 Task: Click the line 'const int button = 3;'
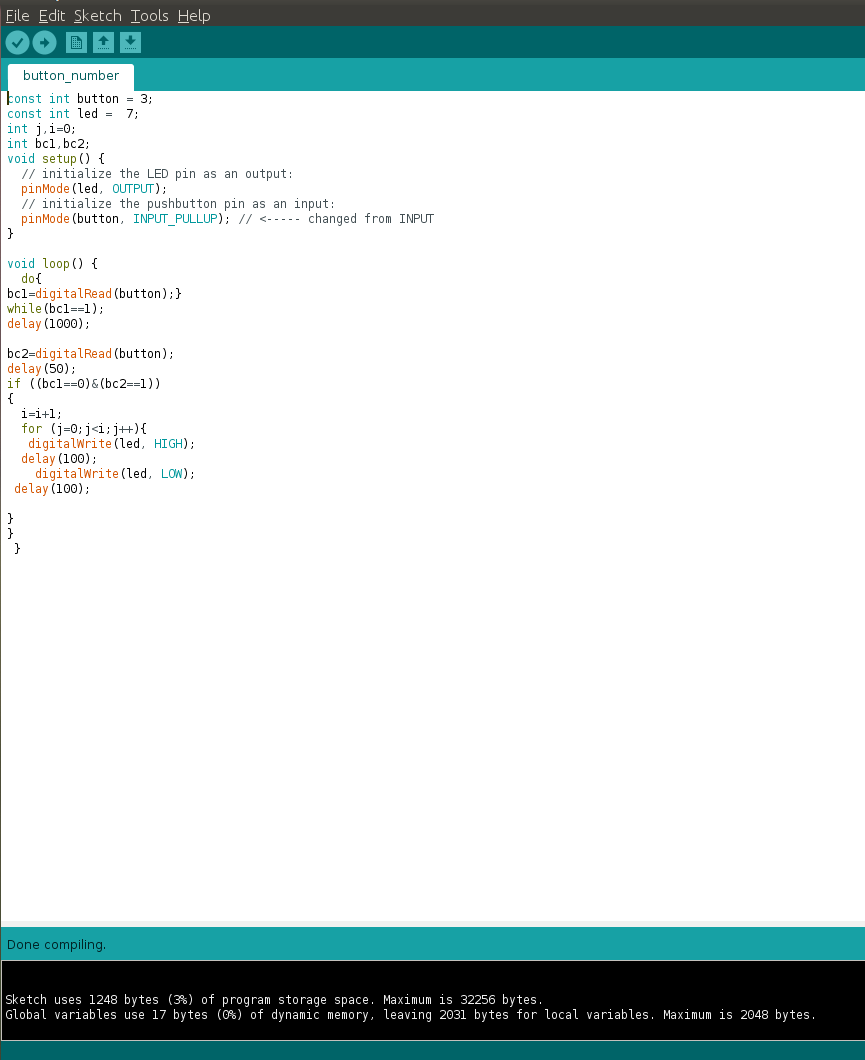(x=80, y=99)
